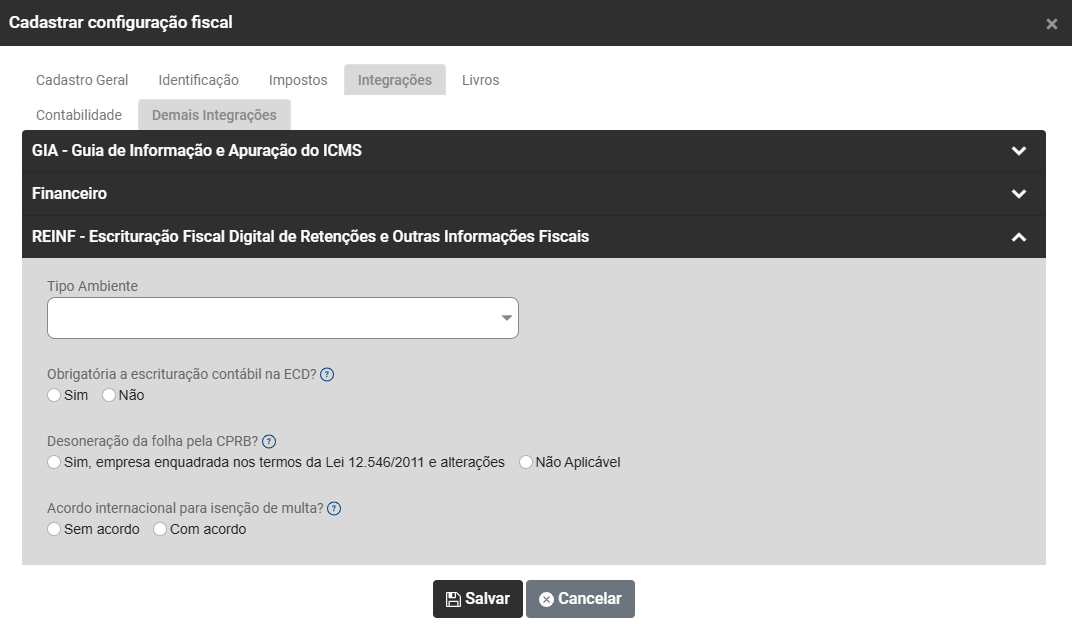Open the Impostos tab

[x=298, y=80]
